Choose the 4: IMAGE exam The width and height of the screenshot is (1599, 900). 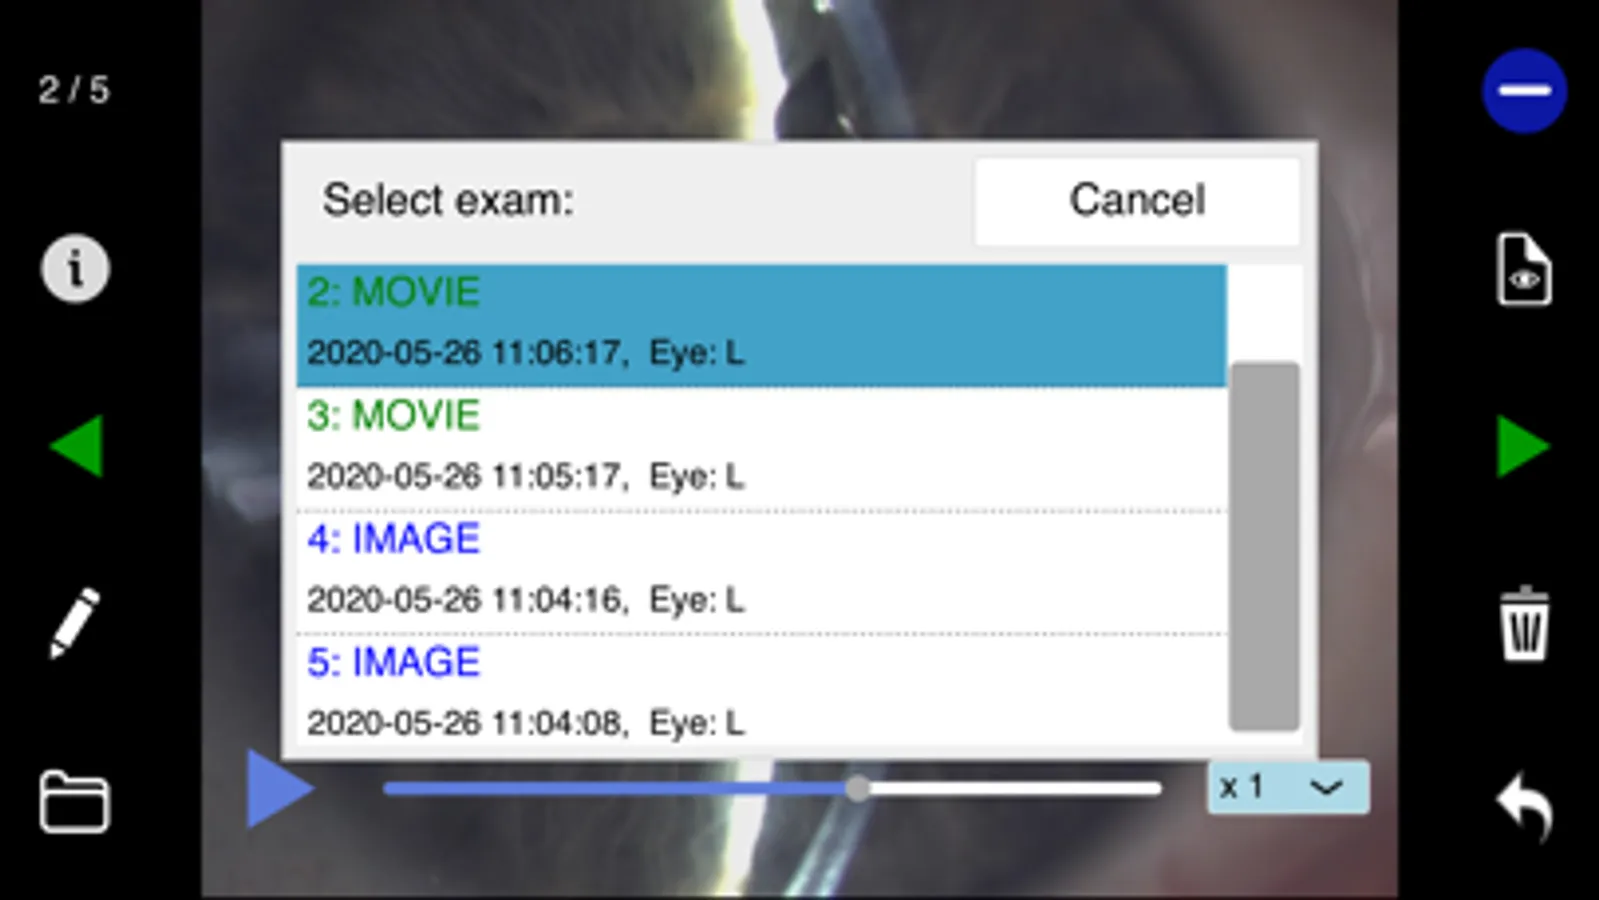click(x=760, y=570)
